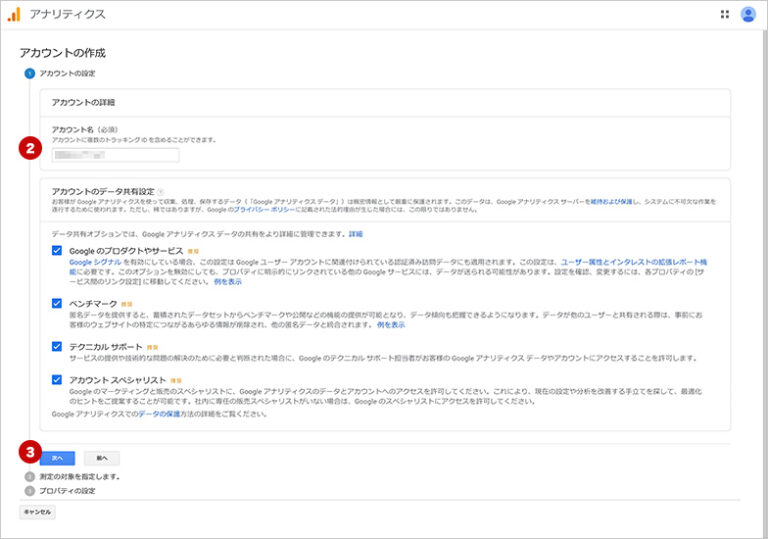Select the アカウントの設定 step label
Viewport: 768px width, 539px height.
point(68,74)
